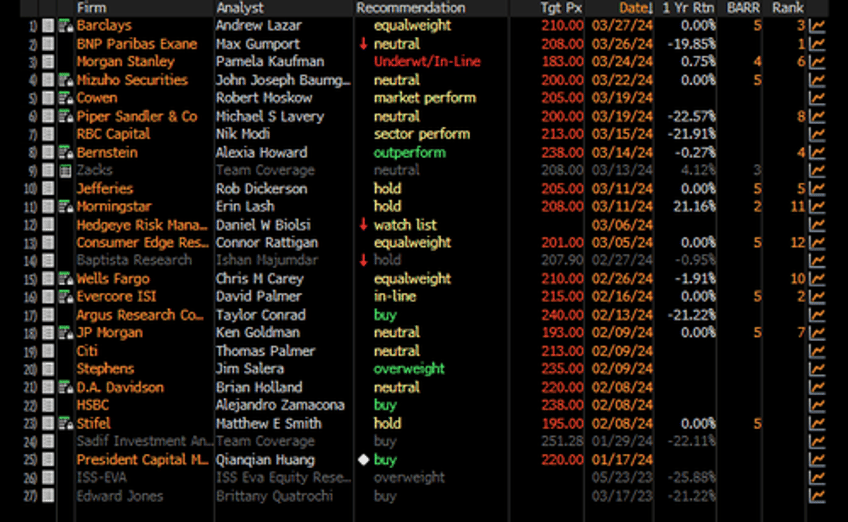Sort by the Date column header
The height and width of the screenshot is (522, 848).
pyautogui.click(x=636, y=8)
